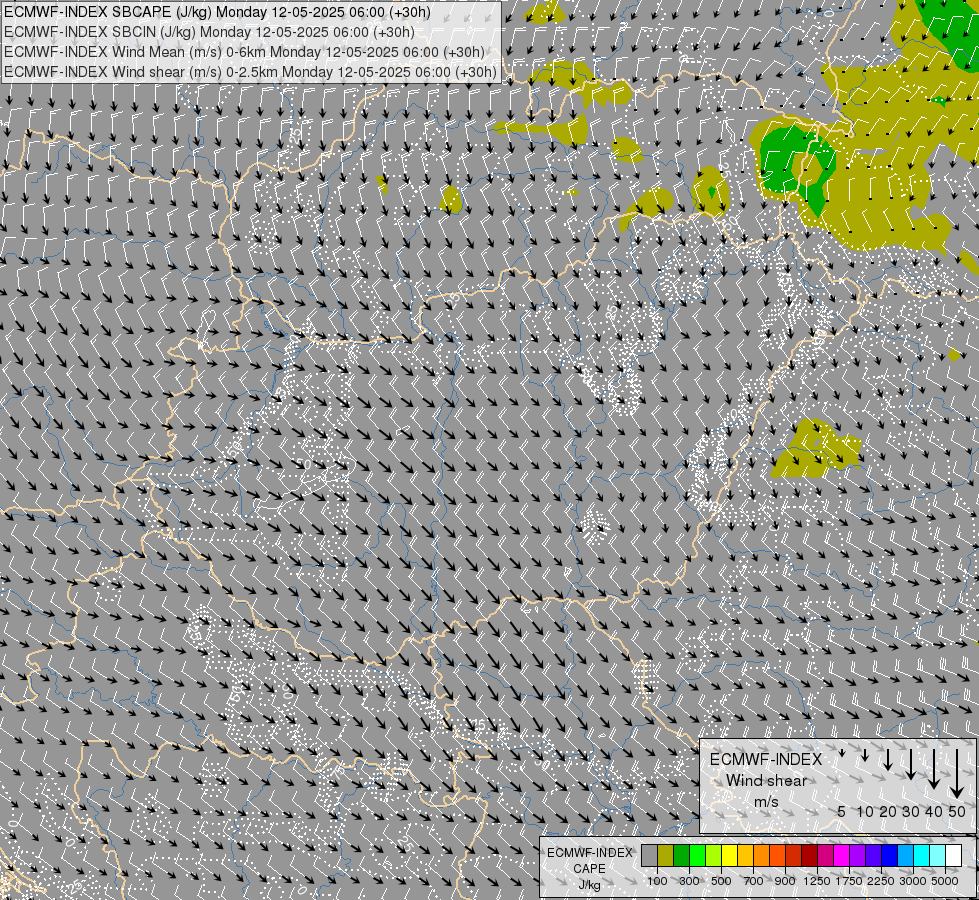The image size is (979, 900).
Task: Click the 100 value on CAPE scale
Action: pyautogui.click(x=657, y=881)
